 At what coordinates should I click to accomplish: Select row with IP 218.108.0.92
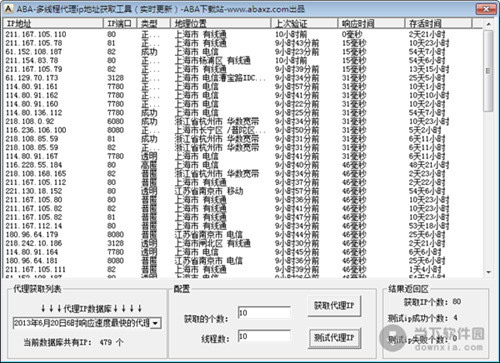(243, 121)
